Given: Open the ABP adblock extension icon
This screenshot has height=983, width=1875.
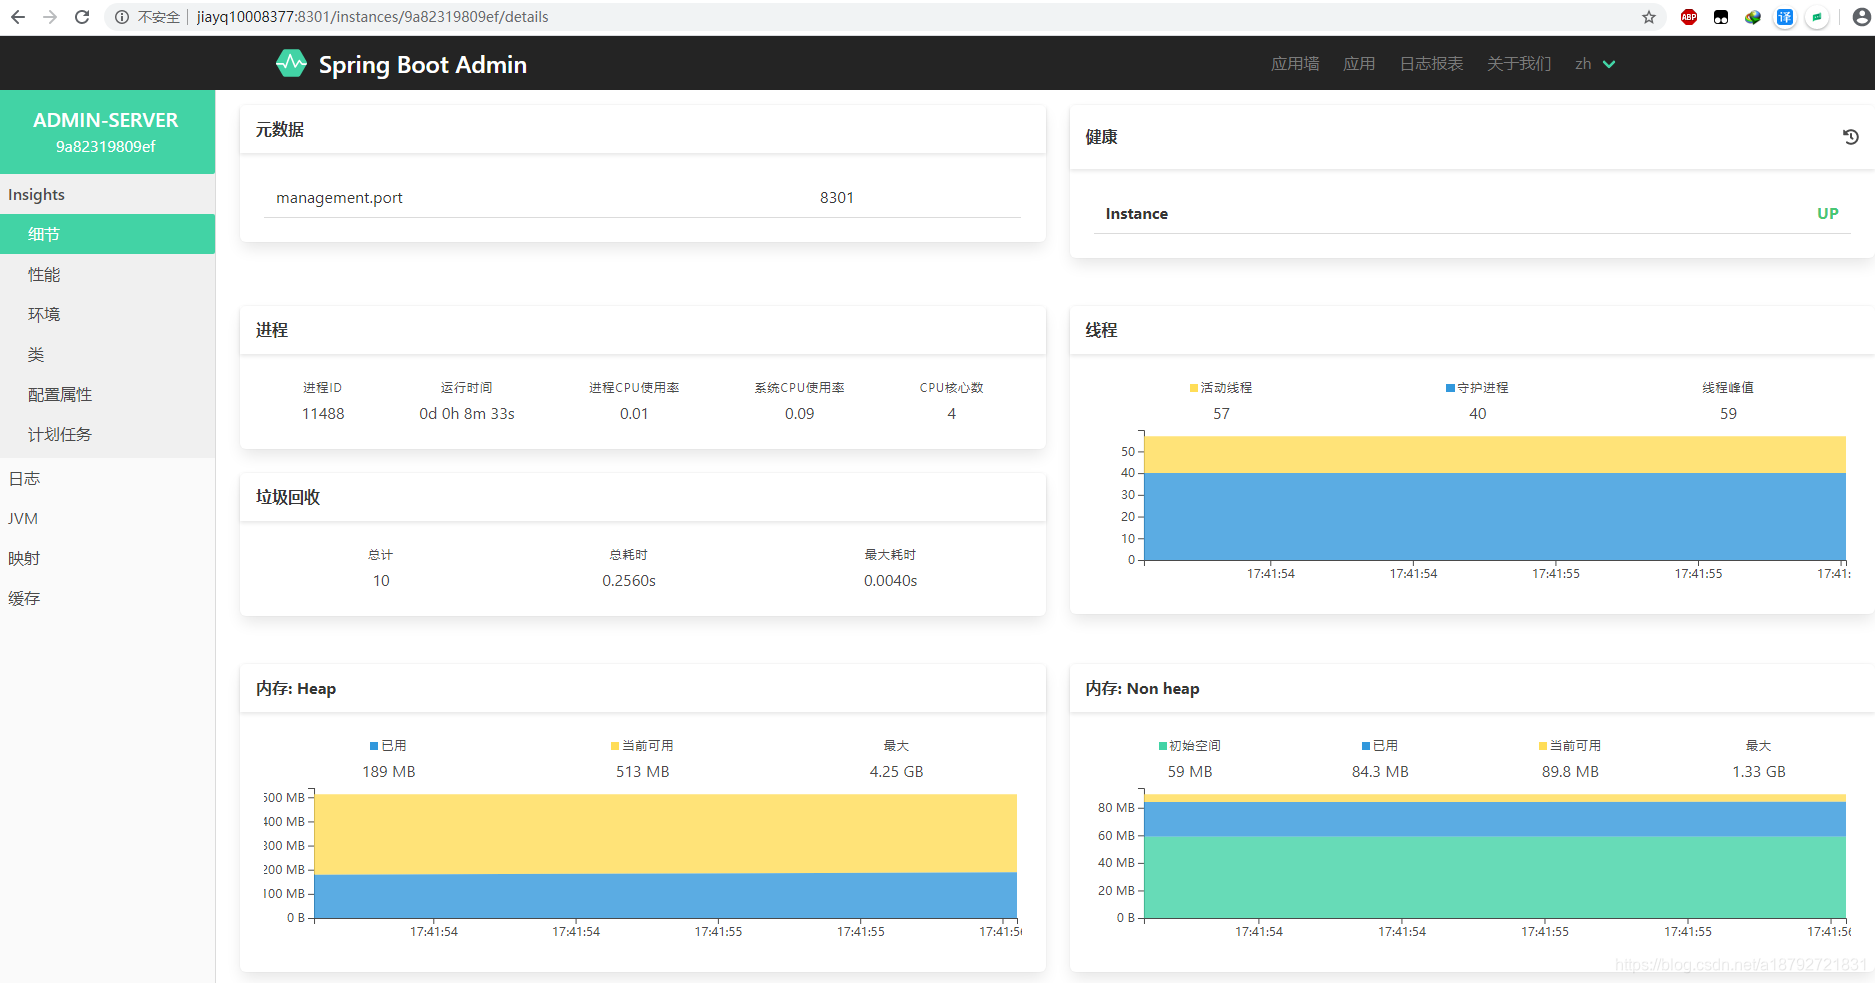Looking at the screenshot, I should [x=1689, y=17].
